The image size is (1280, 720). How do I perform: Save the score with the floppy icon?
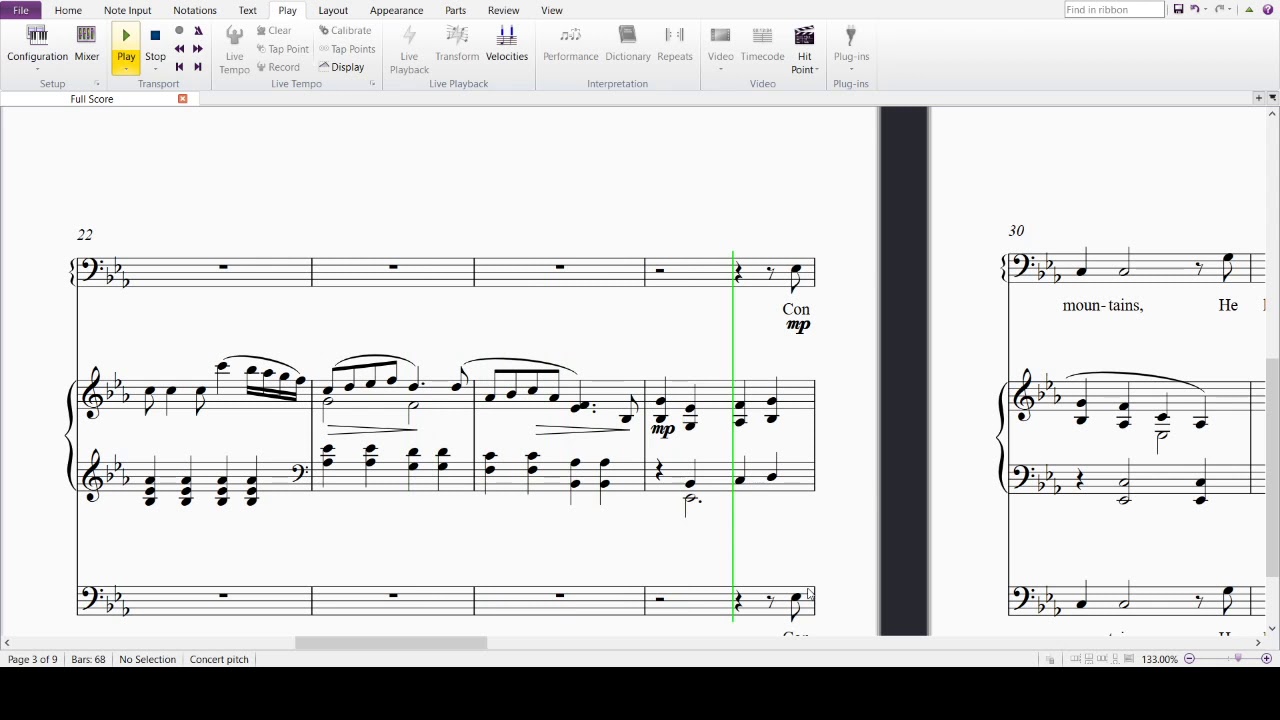1178,10
